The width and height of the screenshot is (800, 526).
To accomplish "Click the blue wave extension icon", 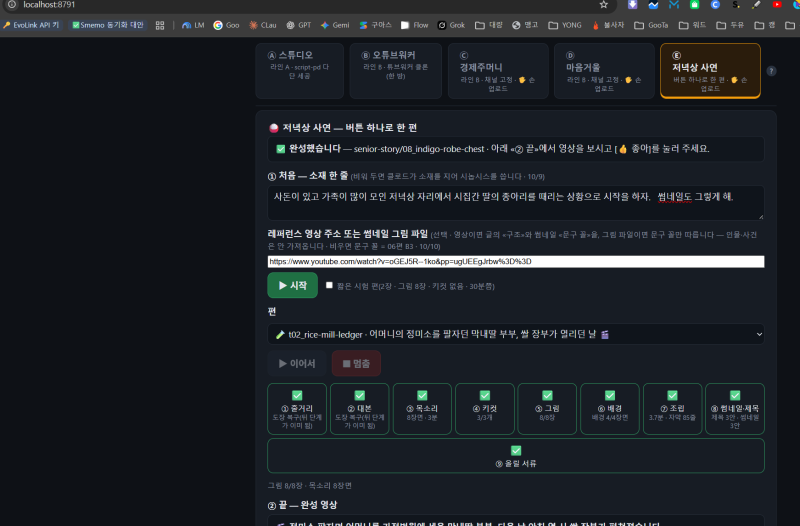I will click(x=653, y=5).
